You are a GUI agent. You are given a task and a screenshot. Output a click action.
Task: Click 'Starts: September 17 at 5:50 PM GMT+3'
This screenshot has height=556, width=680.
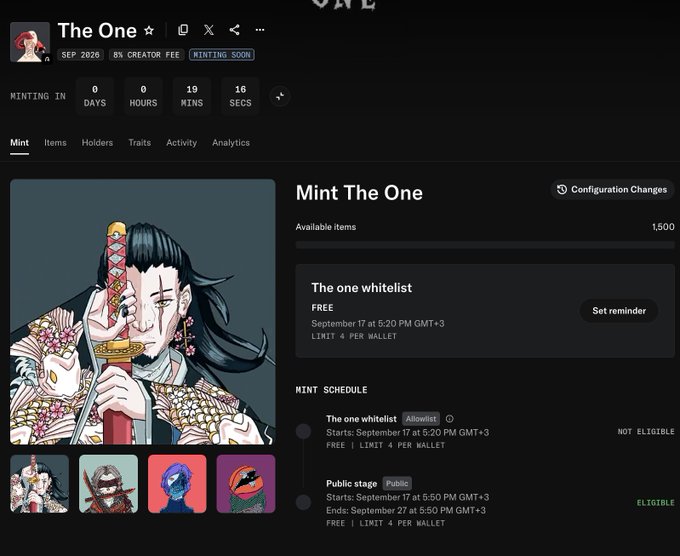point(408,497)
